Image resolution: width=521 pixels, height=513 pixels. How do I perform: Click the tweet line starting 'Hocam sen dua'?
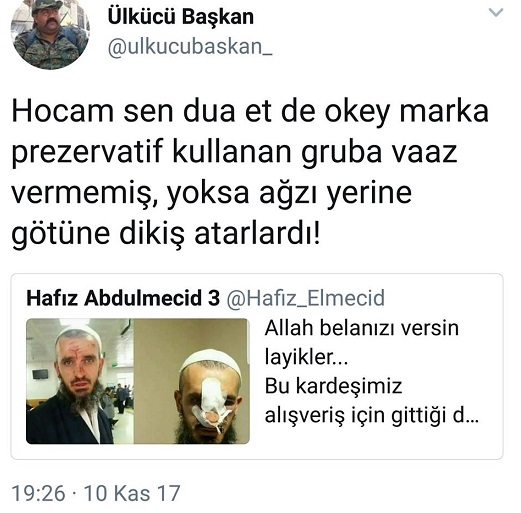250,112
